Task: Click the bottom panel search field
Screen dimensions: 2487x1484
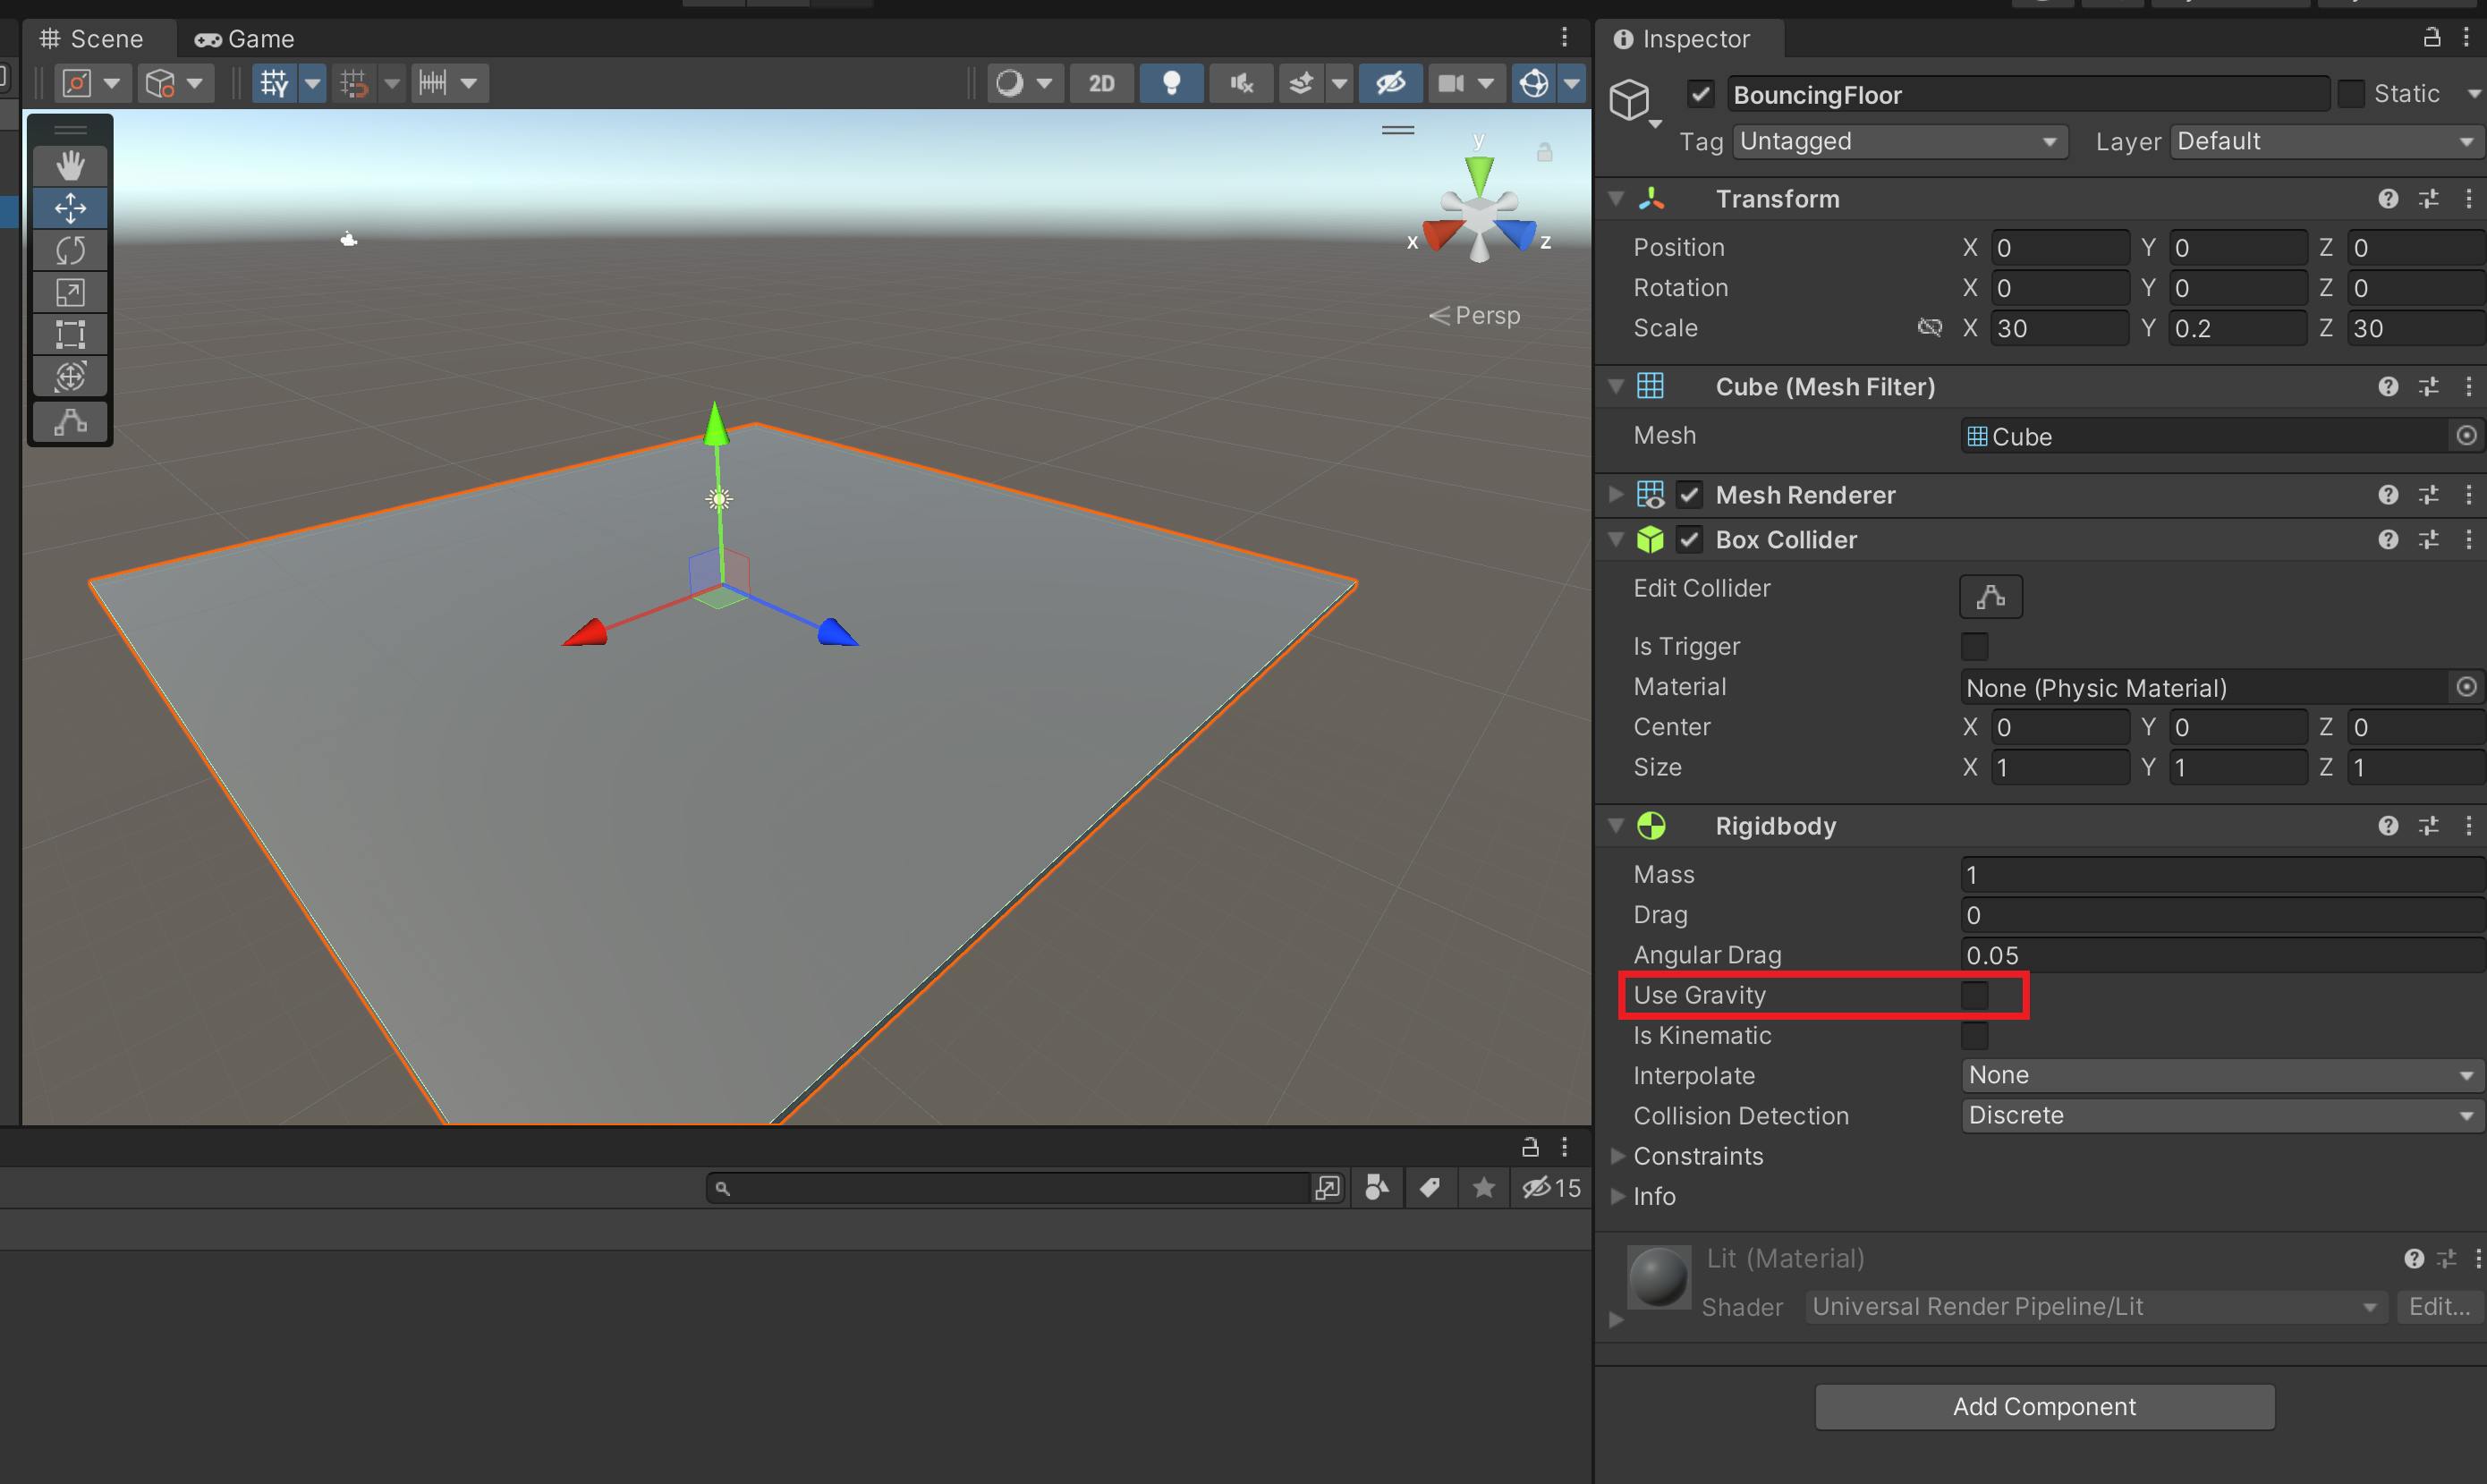Action: coord(1008,1188)
